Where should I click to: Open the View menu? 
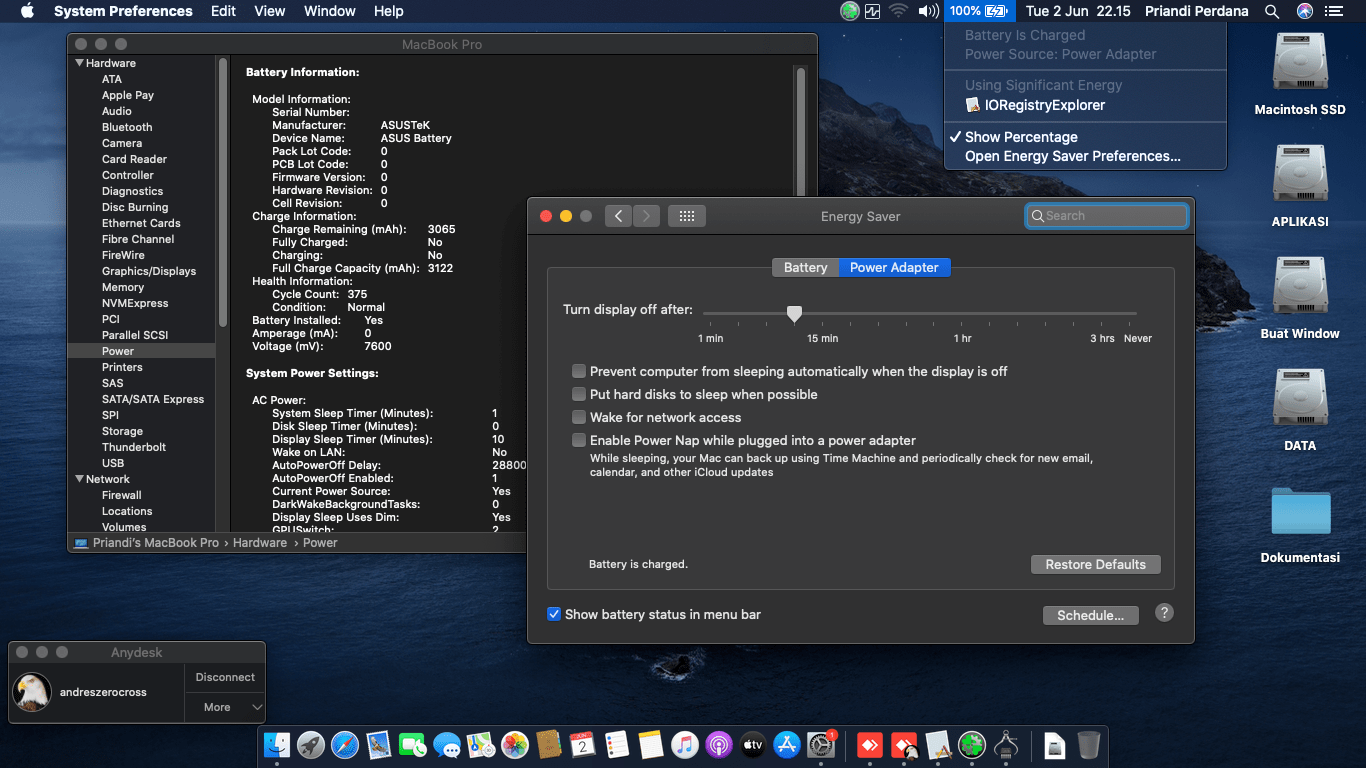pyautogui.click(x=270, y=11)
